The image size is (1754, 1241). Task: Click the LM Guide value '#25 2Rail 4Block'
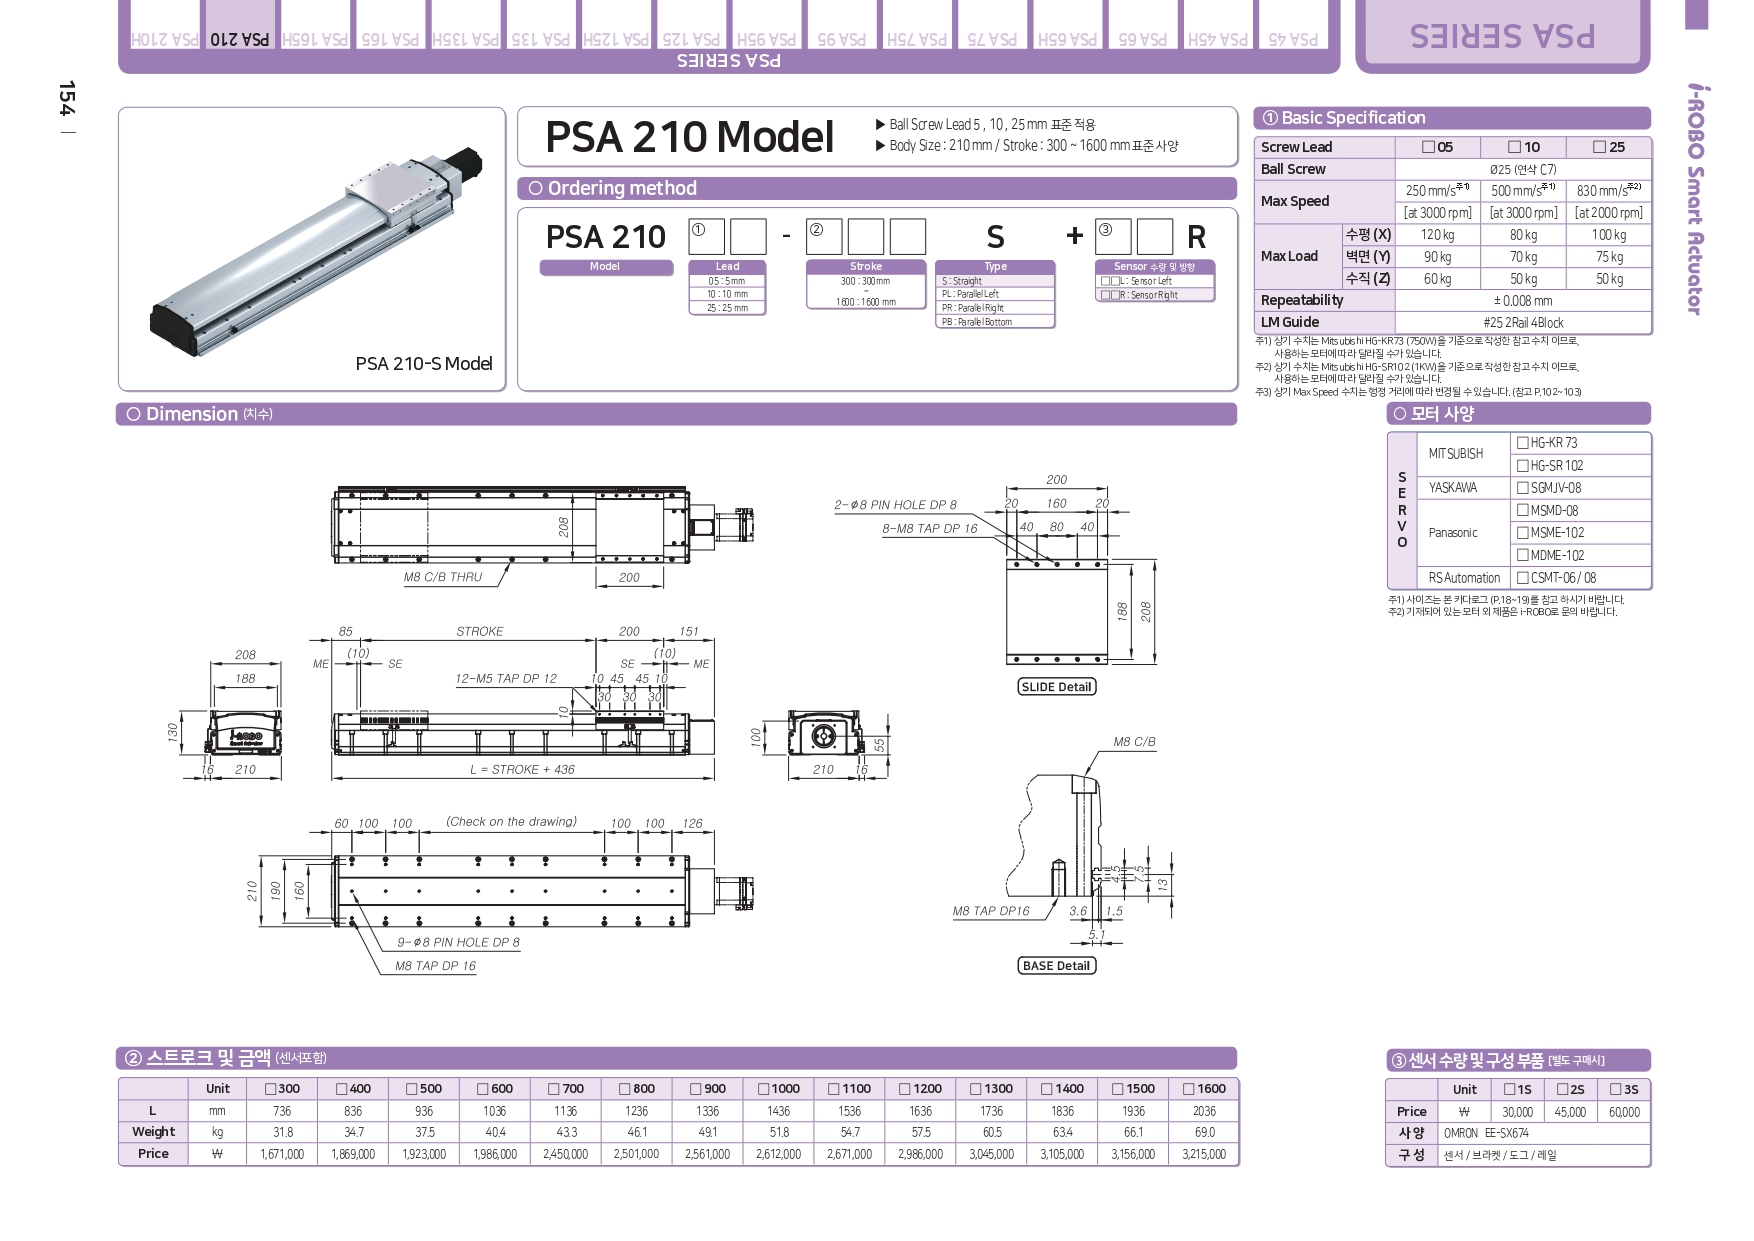click(1523, 322)
